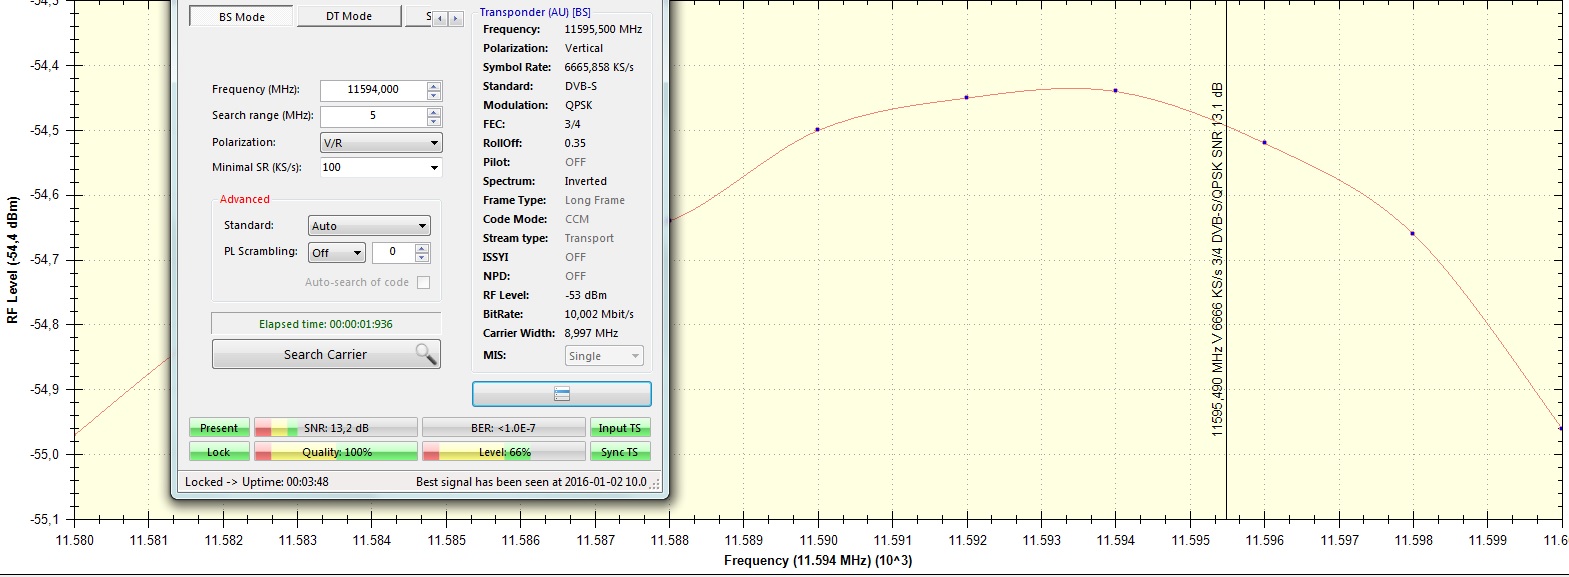Click the Lock status indicator
The width and height of the screenshot is (1569, 577).
click(219, 452)
